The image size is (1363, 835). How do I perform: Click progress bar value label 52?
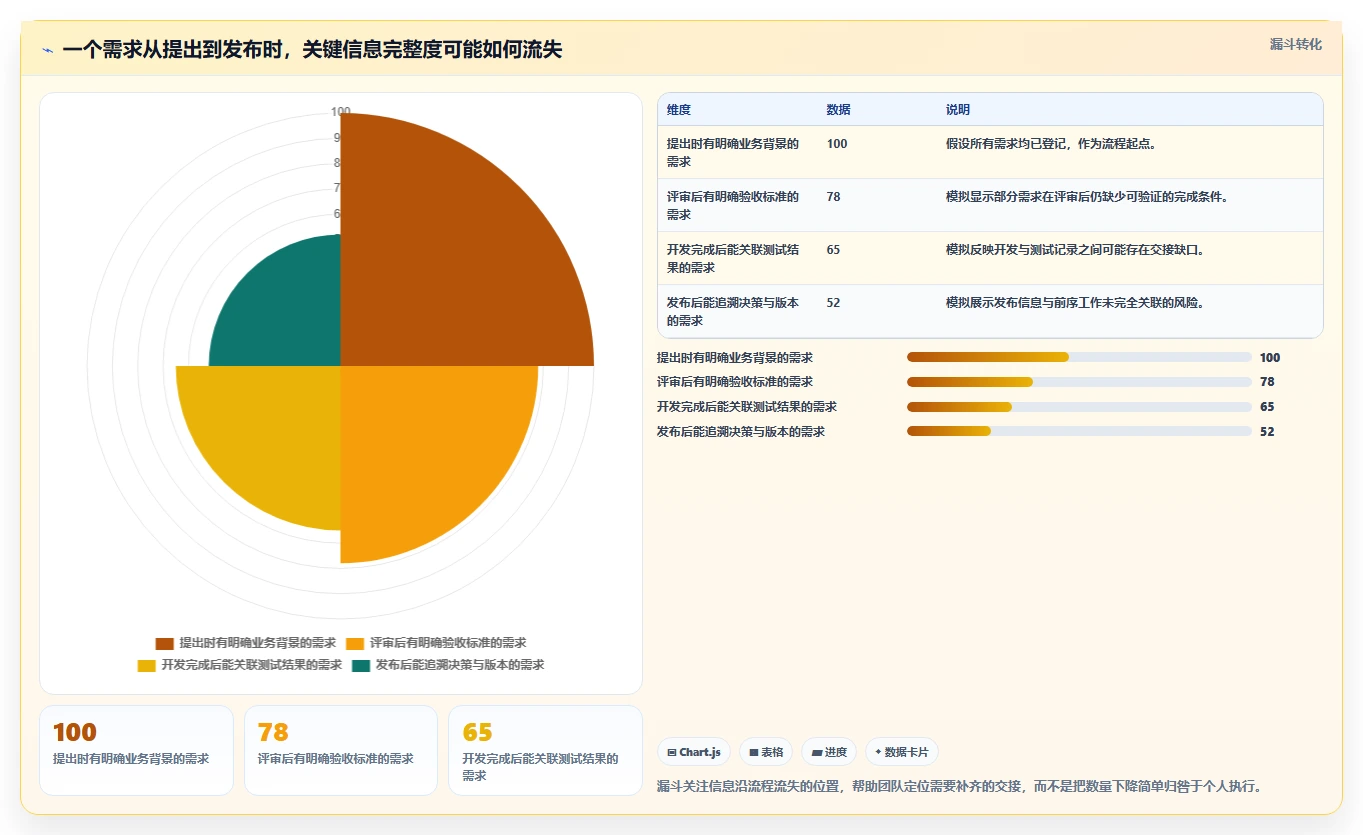[1267, 432]
